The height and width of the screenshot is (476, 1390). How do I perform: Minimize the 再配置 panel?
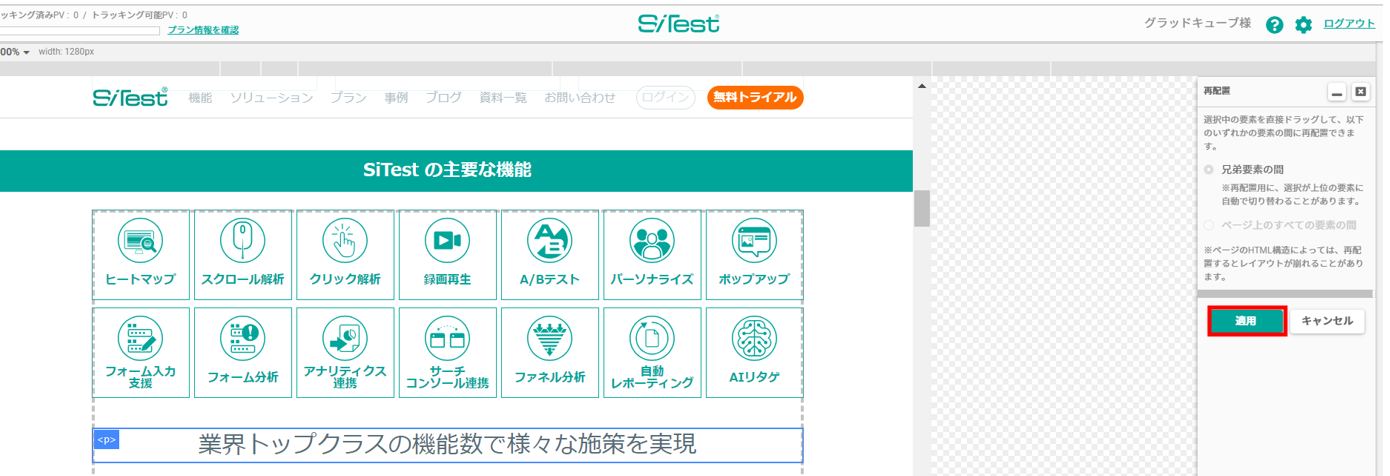(1337, 92)
